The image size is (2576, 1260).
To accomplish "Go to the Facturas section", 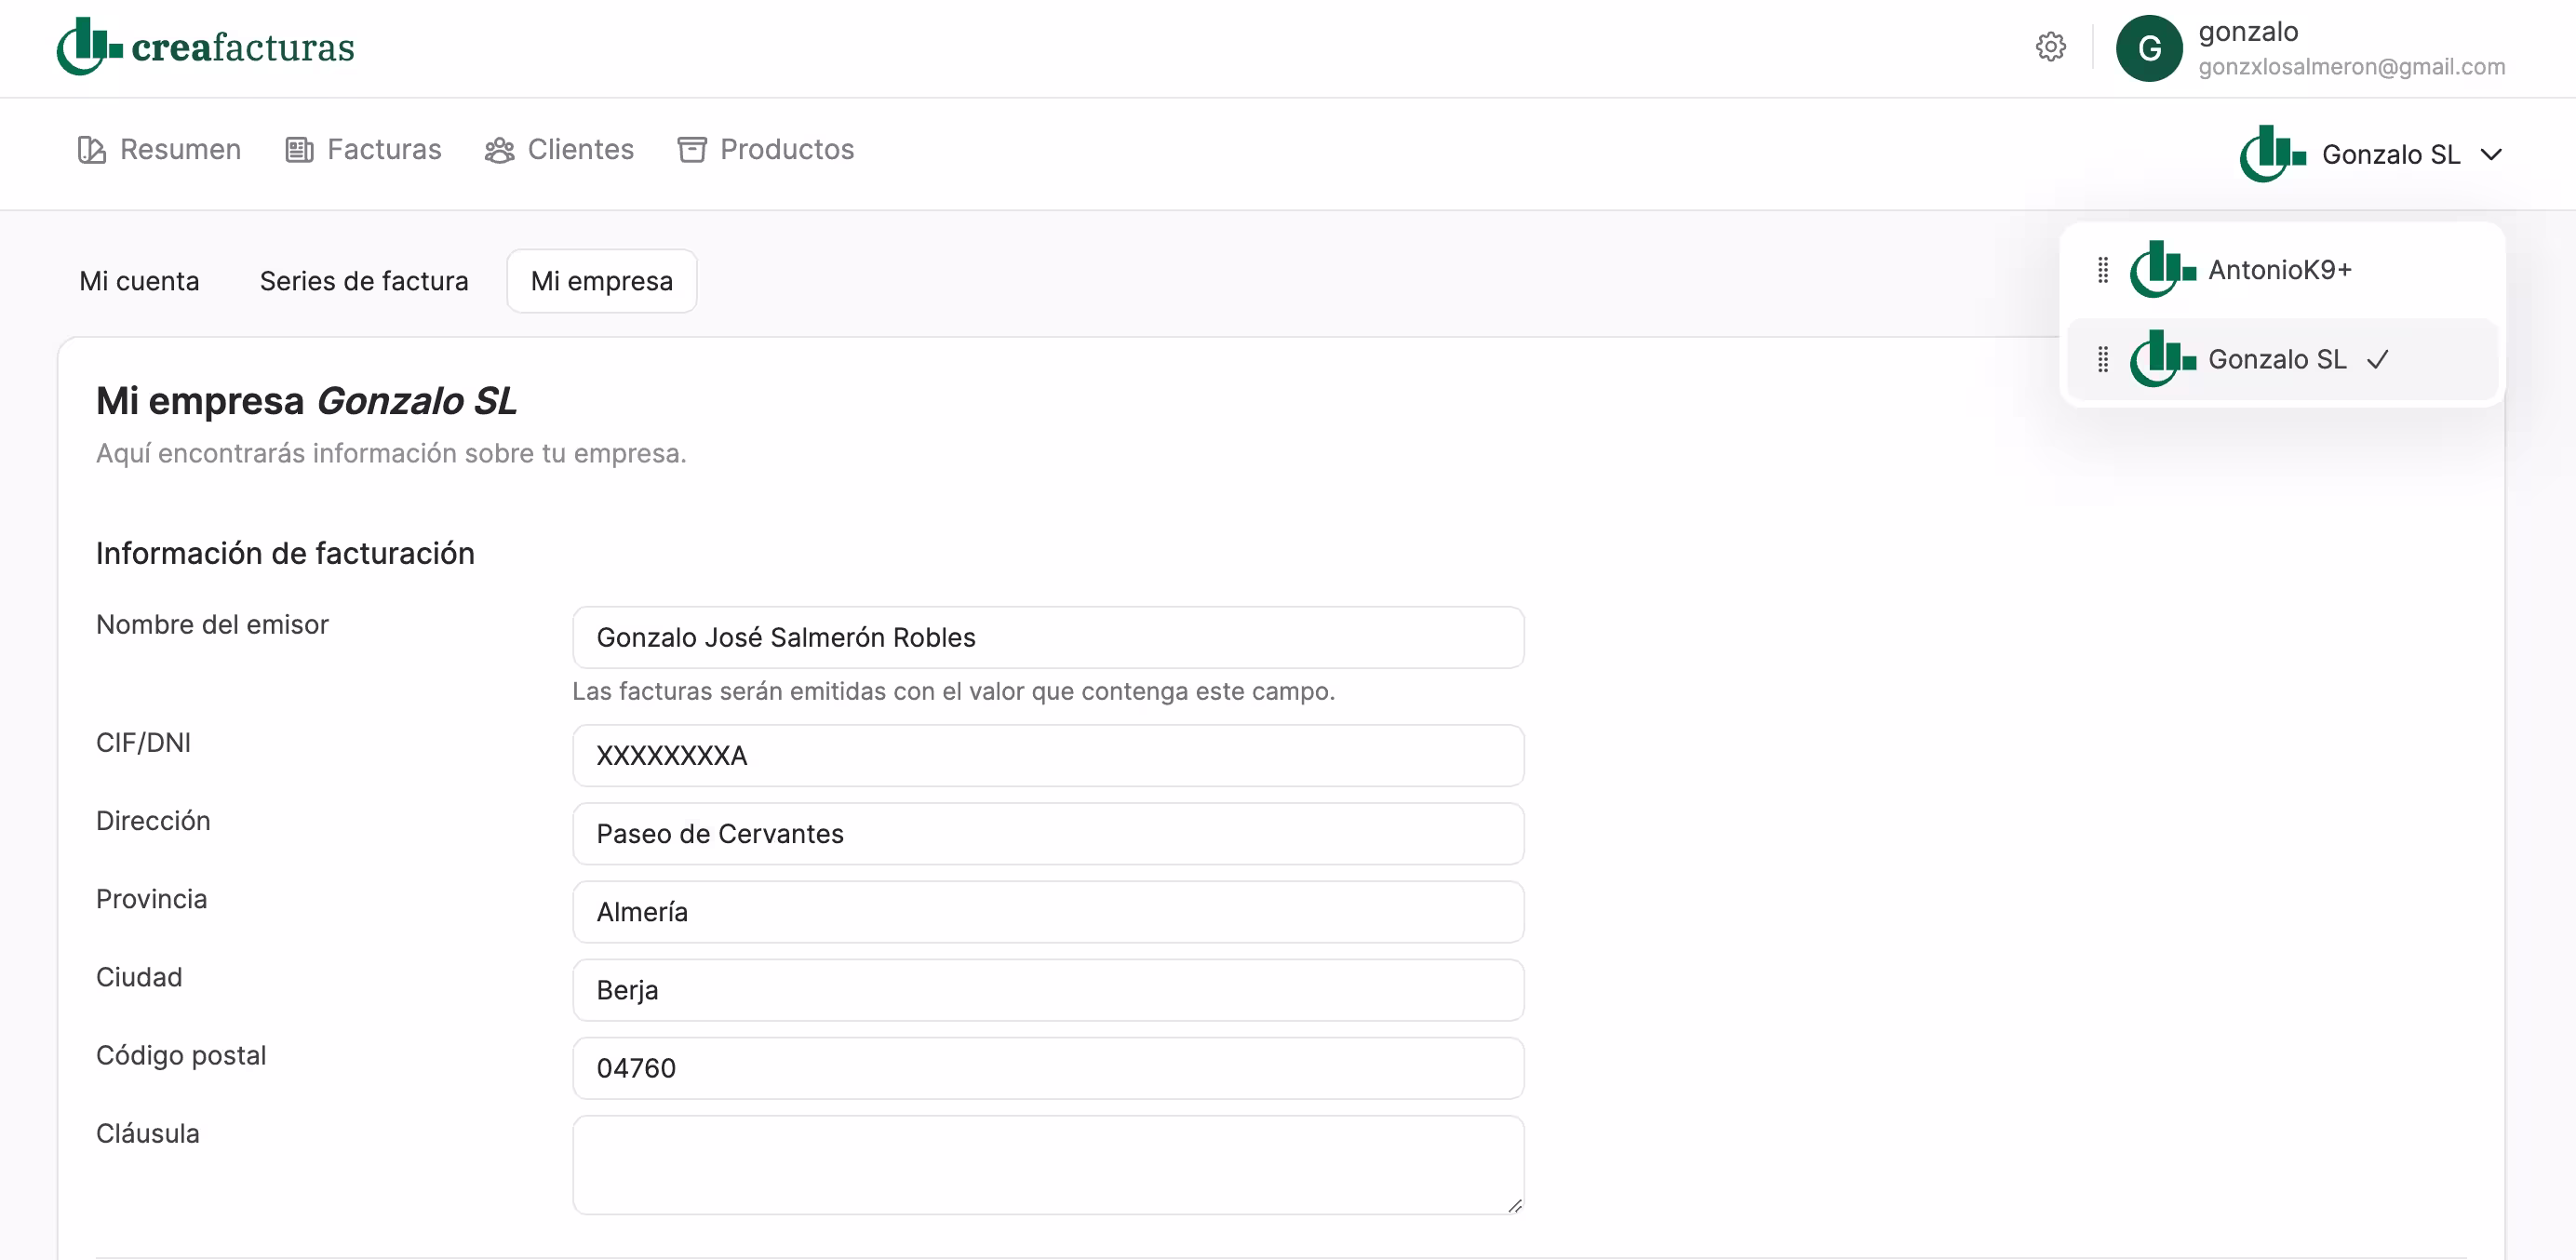I will [383, 150].
